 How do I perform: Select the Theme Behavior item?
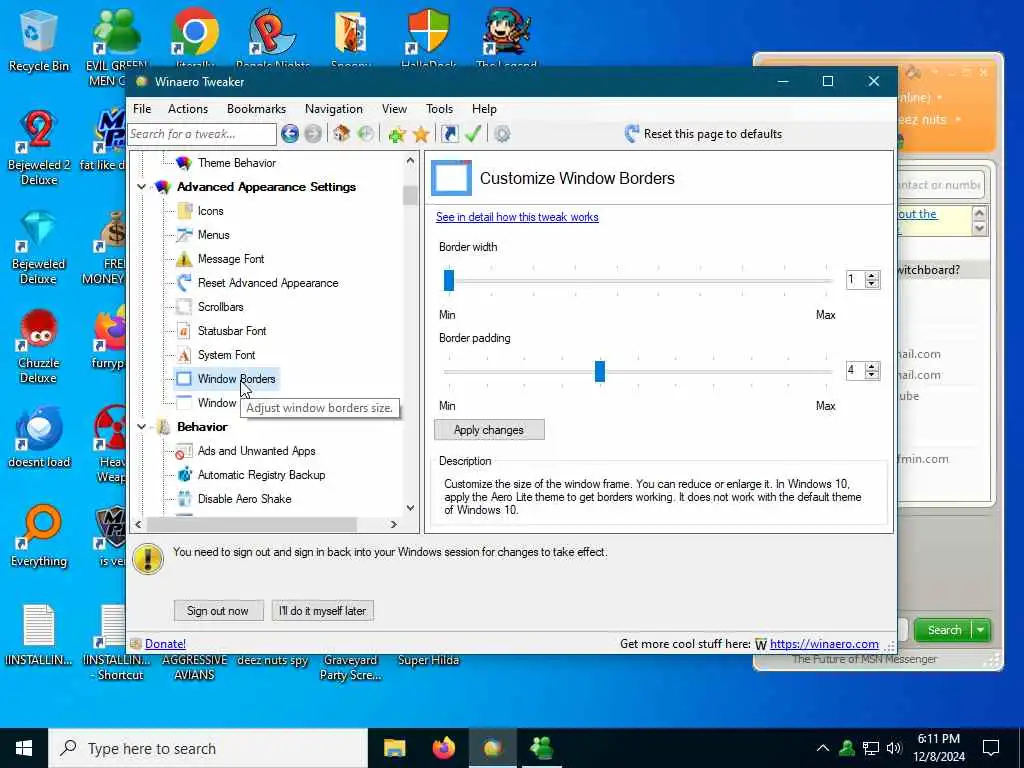tap(236, 163)
